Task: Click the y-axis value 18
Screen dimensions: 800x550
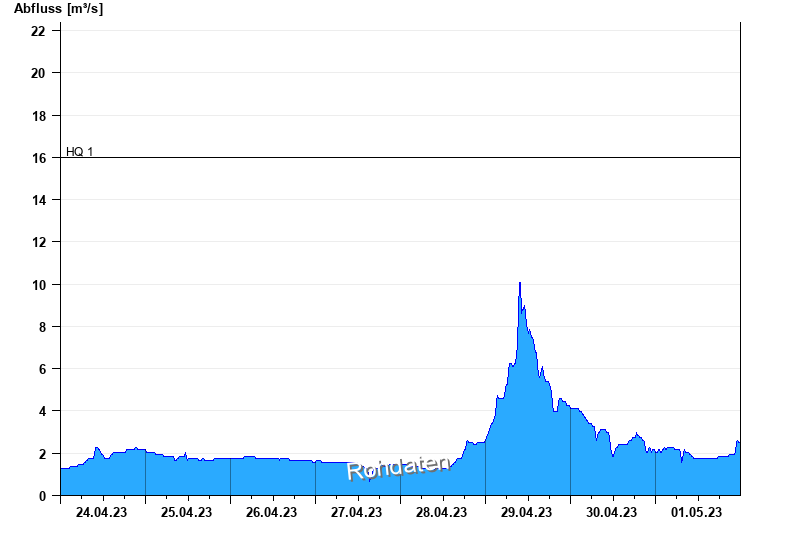Action: pos(38,116)
